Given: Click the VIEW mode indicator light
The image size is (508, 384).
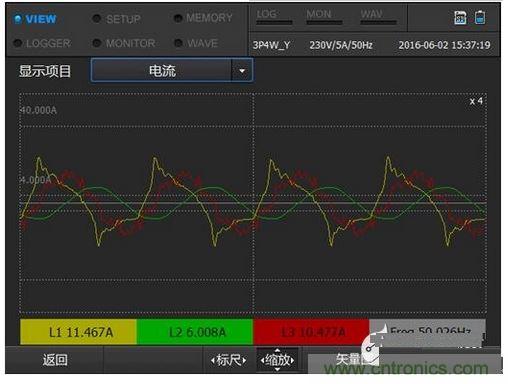Looking at the screenshot, I should [18, 19].
